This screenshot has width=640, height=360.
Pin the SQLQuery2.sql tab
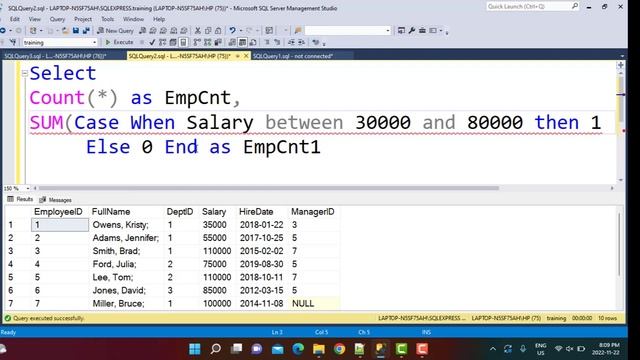coord(238,56)
